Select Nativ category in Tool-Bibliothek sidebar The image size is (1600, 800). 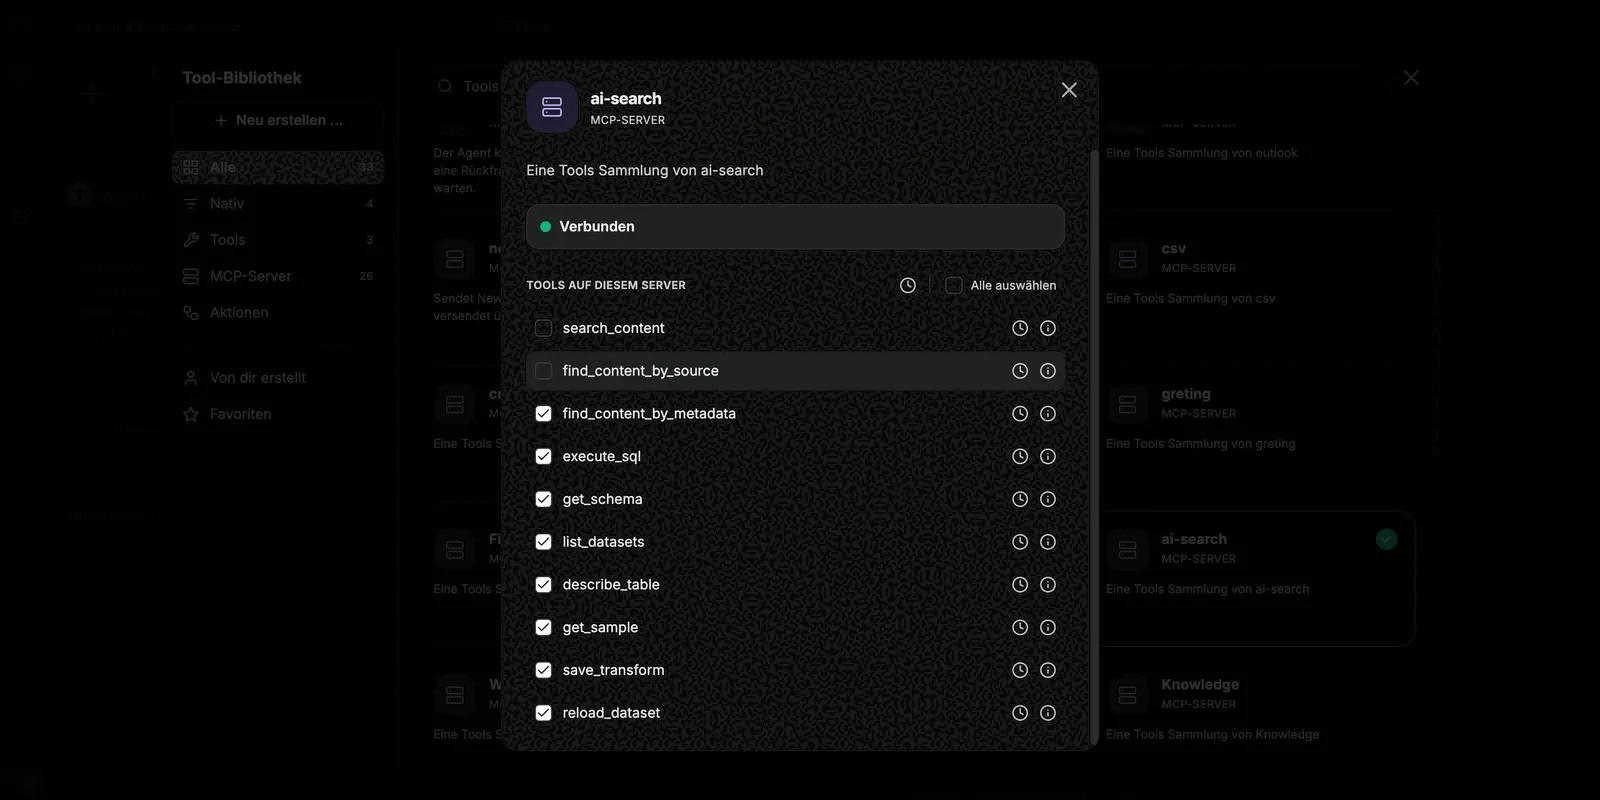pos(278,204)
